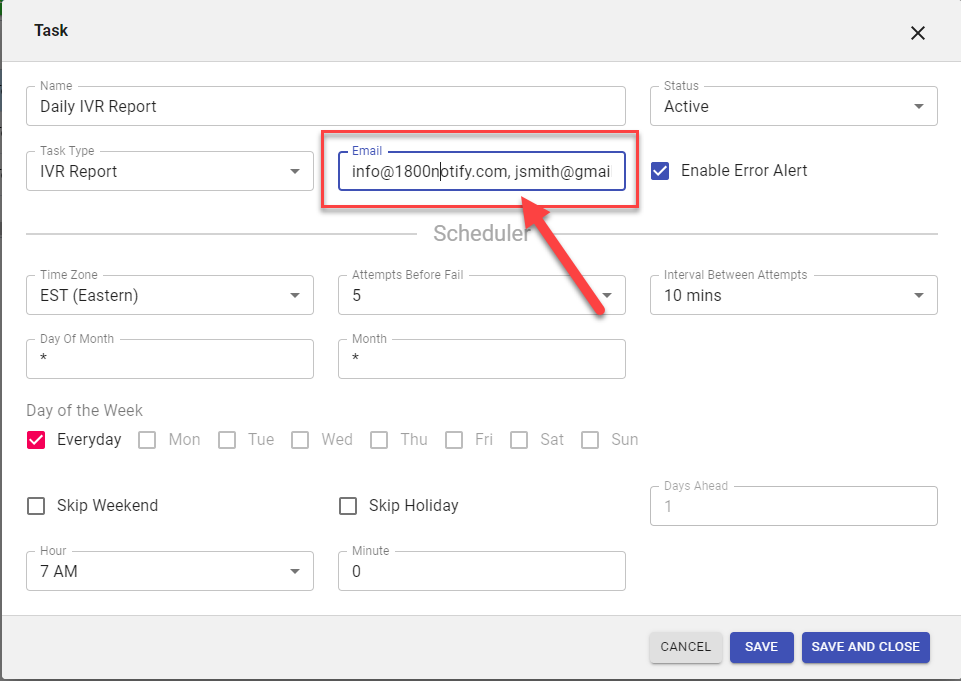Open the Status dropdown showing Active
Screen dimensions: 961x681
pyautogui.click(x=793, y=106)
